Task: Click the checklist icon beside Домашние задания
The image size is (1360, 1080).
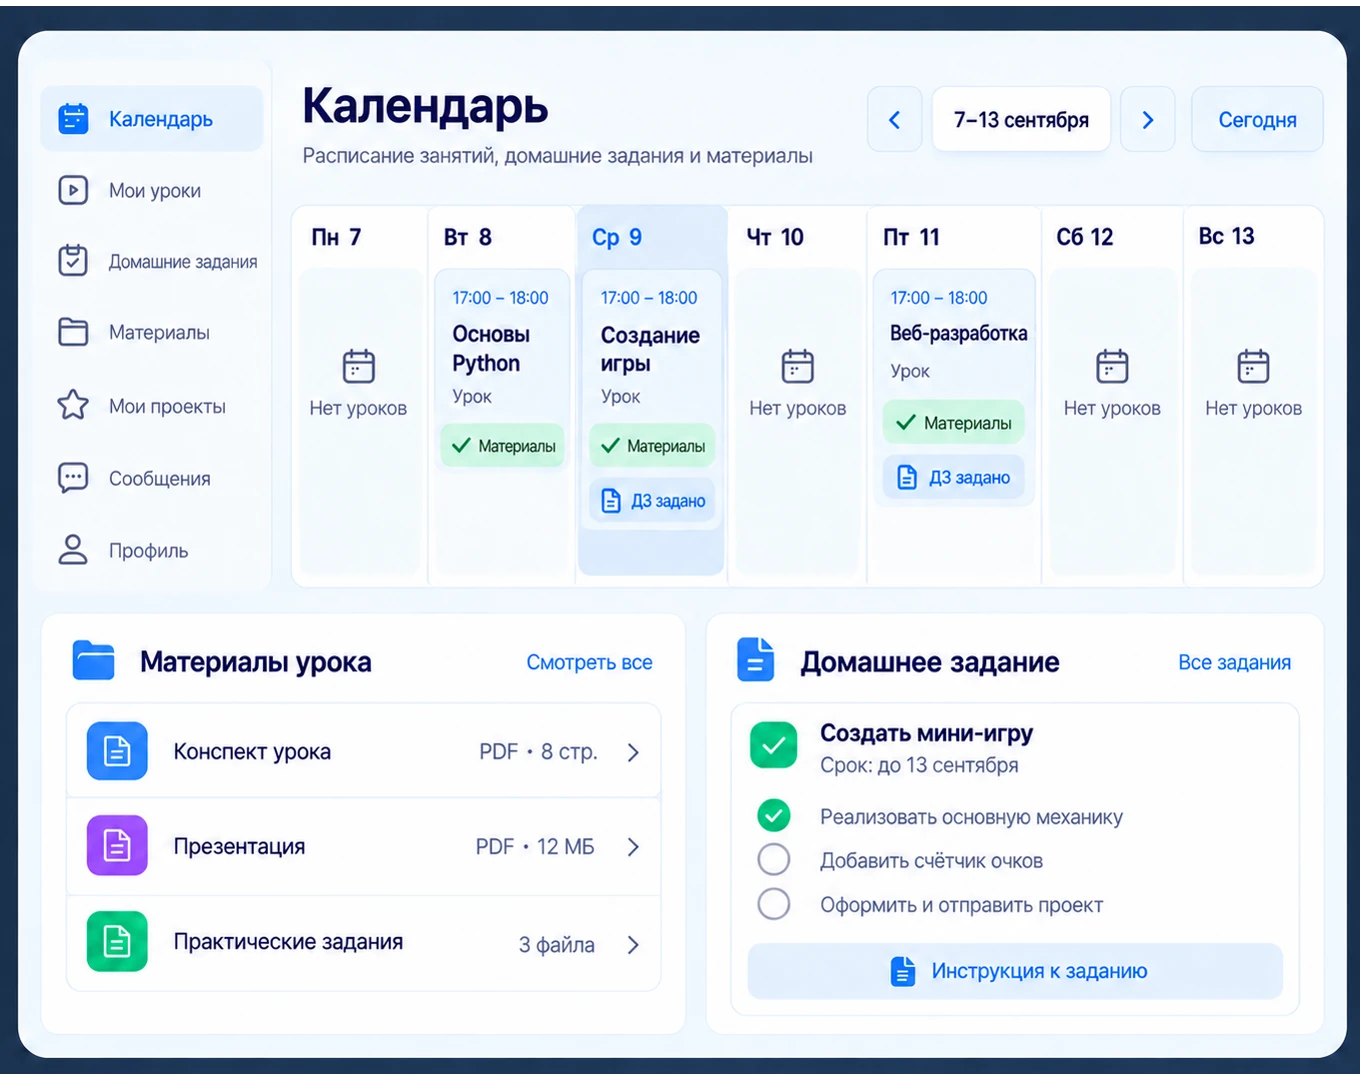Action: click(x=73, y=261)
